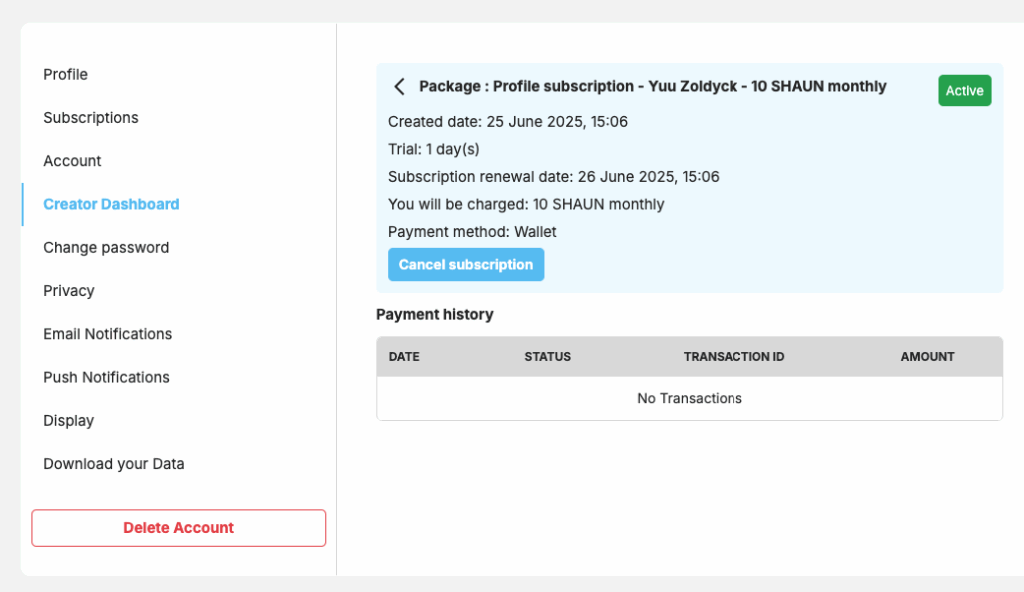Click the DATE column header
Viewport: 1024px width, 592px height.
pyautogui.click(x=404, y=357)
